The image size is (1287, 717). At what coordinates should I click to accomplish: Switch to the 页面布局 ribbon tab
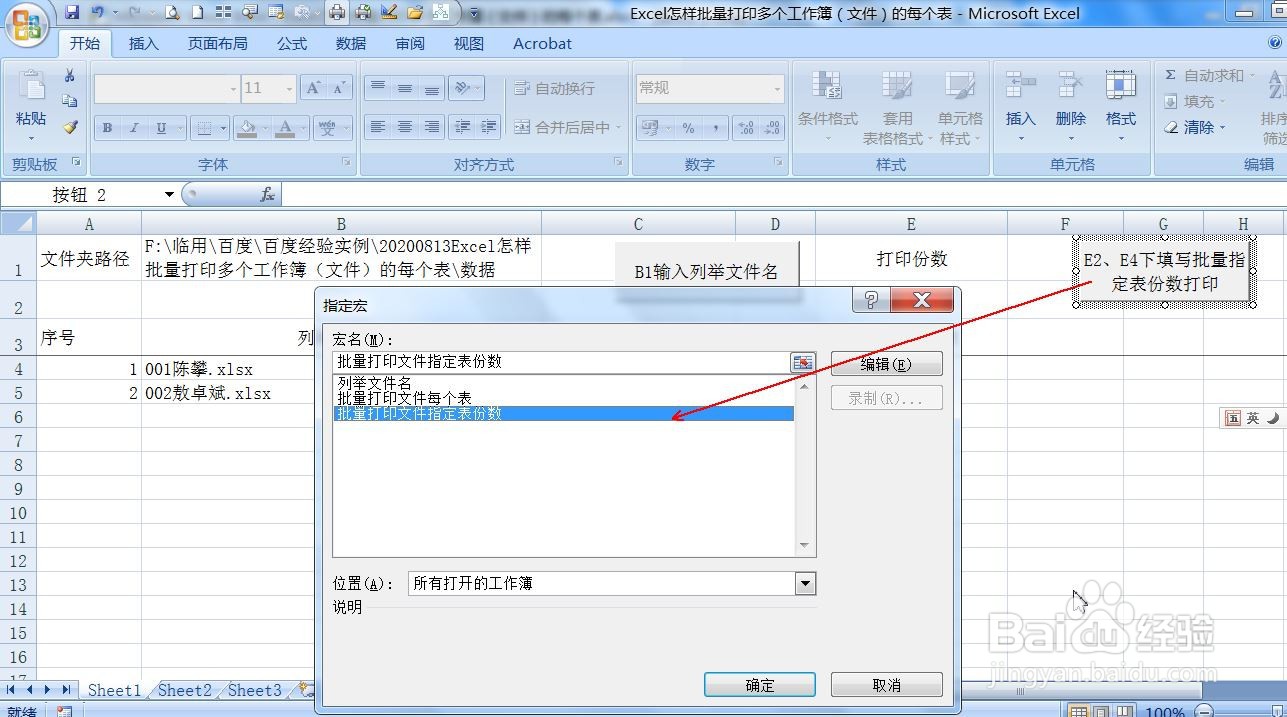217,43
